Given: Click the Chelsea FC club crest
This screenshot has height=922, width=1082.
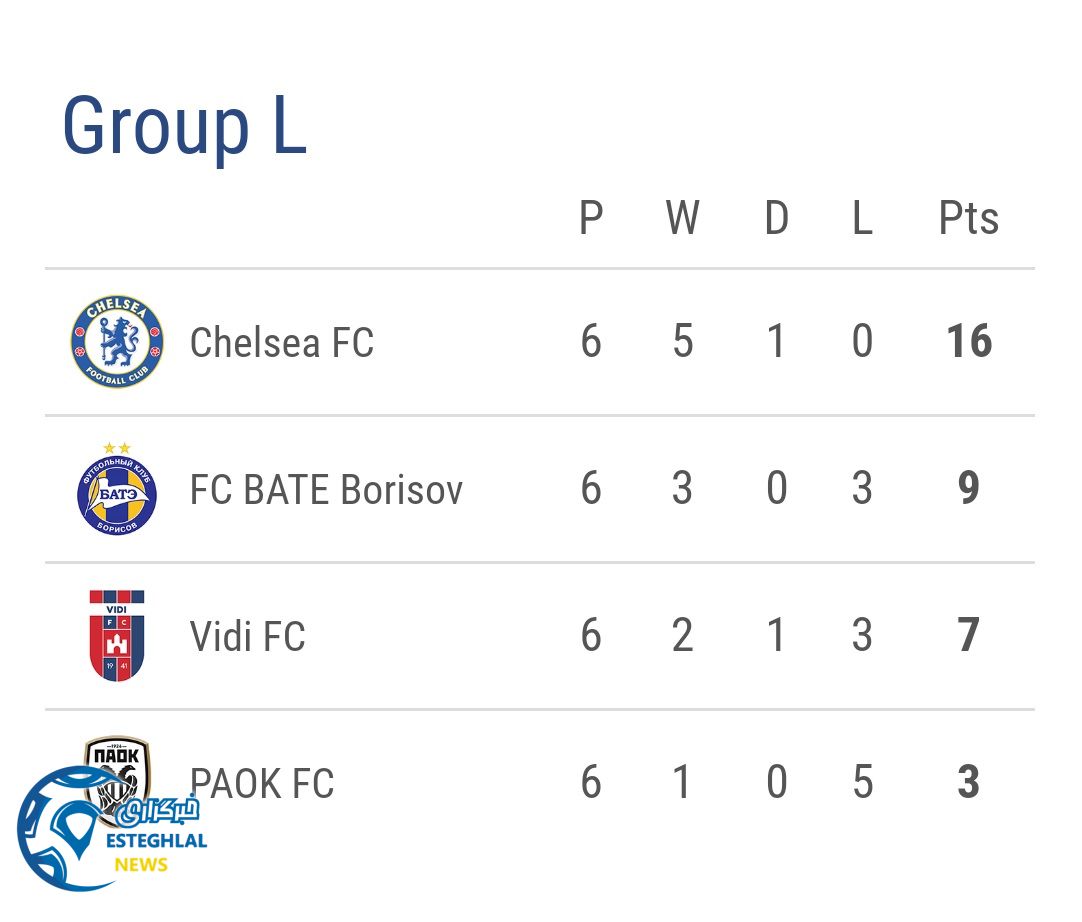Looking at the screenshot, I should 117,342.
